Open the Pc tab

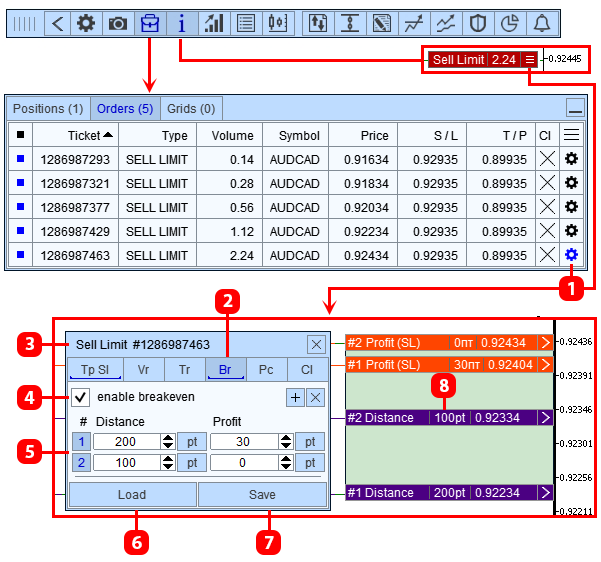point(266,370)
